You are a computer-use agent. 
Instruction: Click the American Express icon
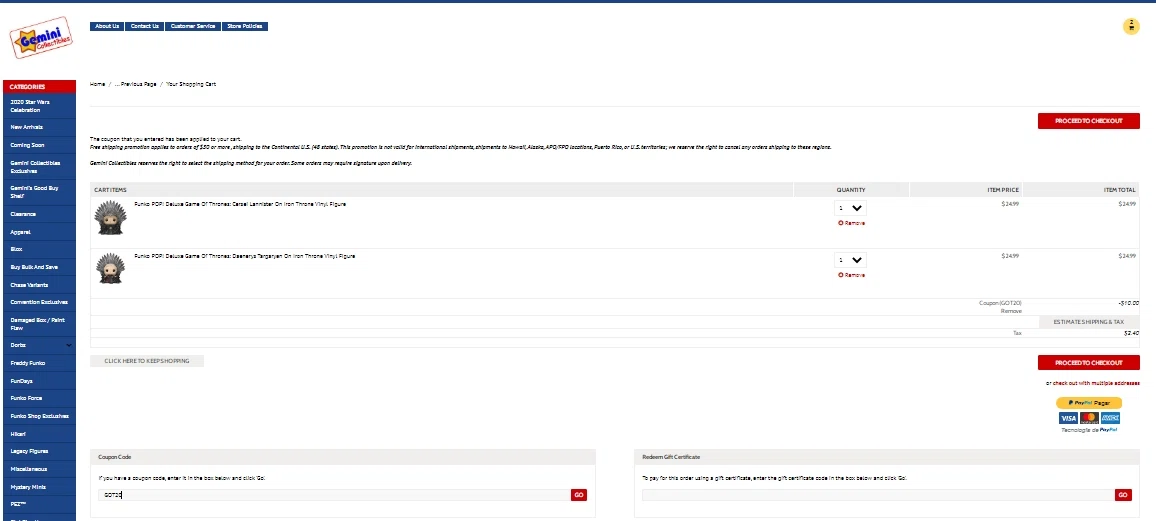click(x=1110, y=418)
